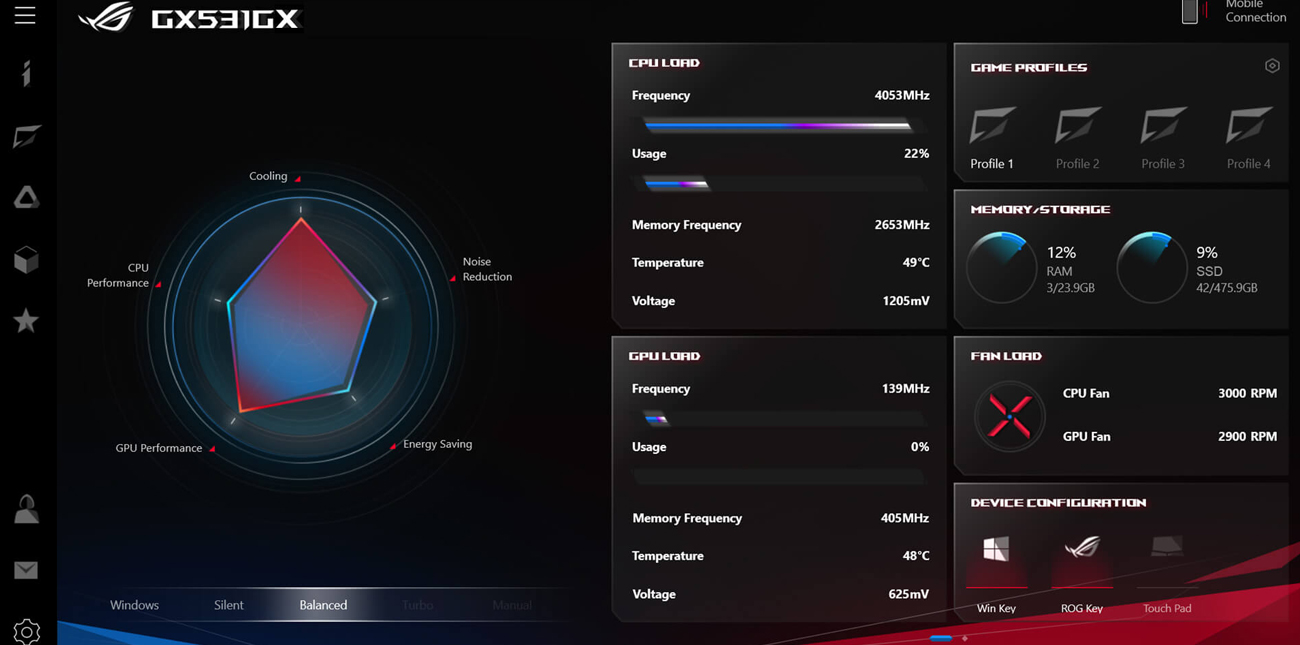This screenshot has width=1300, height=645.
Task: Click the DEVICE CONFIGURATION heading
Action: tap(1058, 503)
